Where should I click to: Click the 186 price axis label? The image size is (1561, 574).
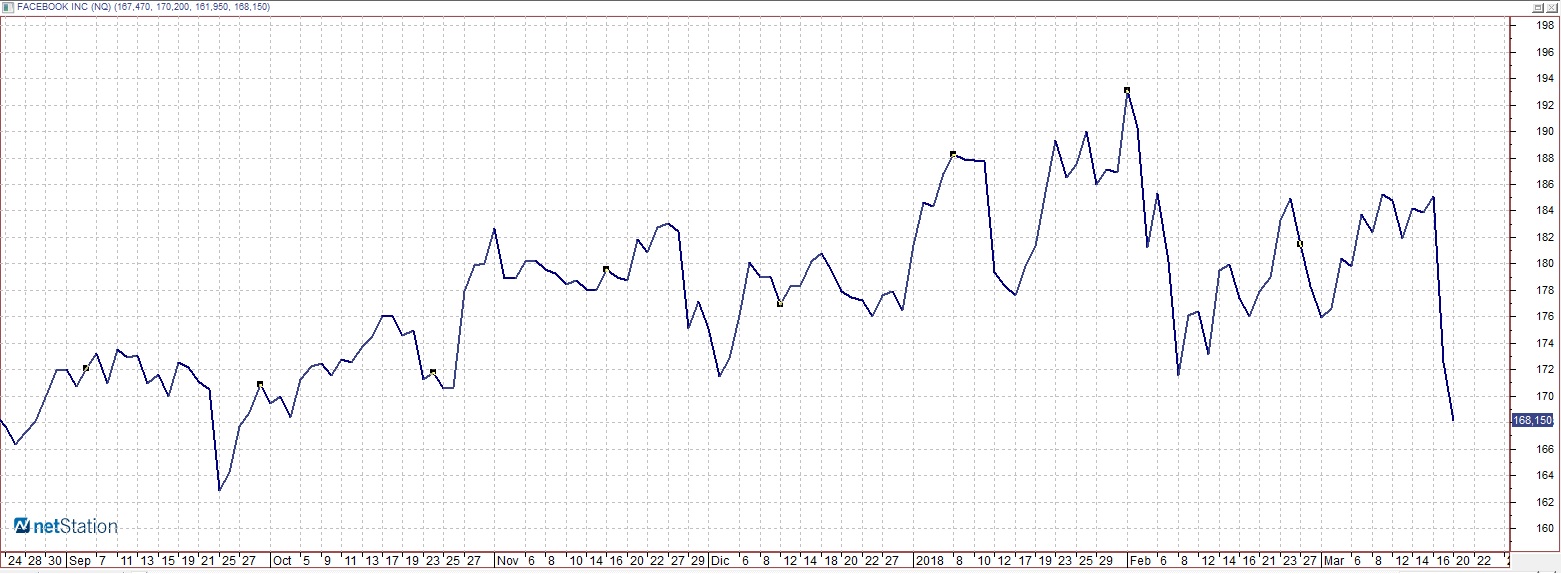[1544, 185]
